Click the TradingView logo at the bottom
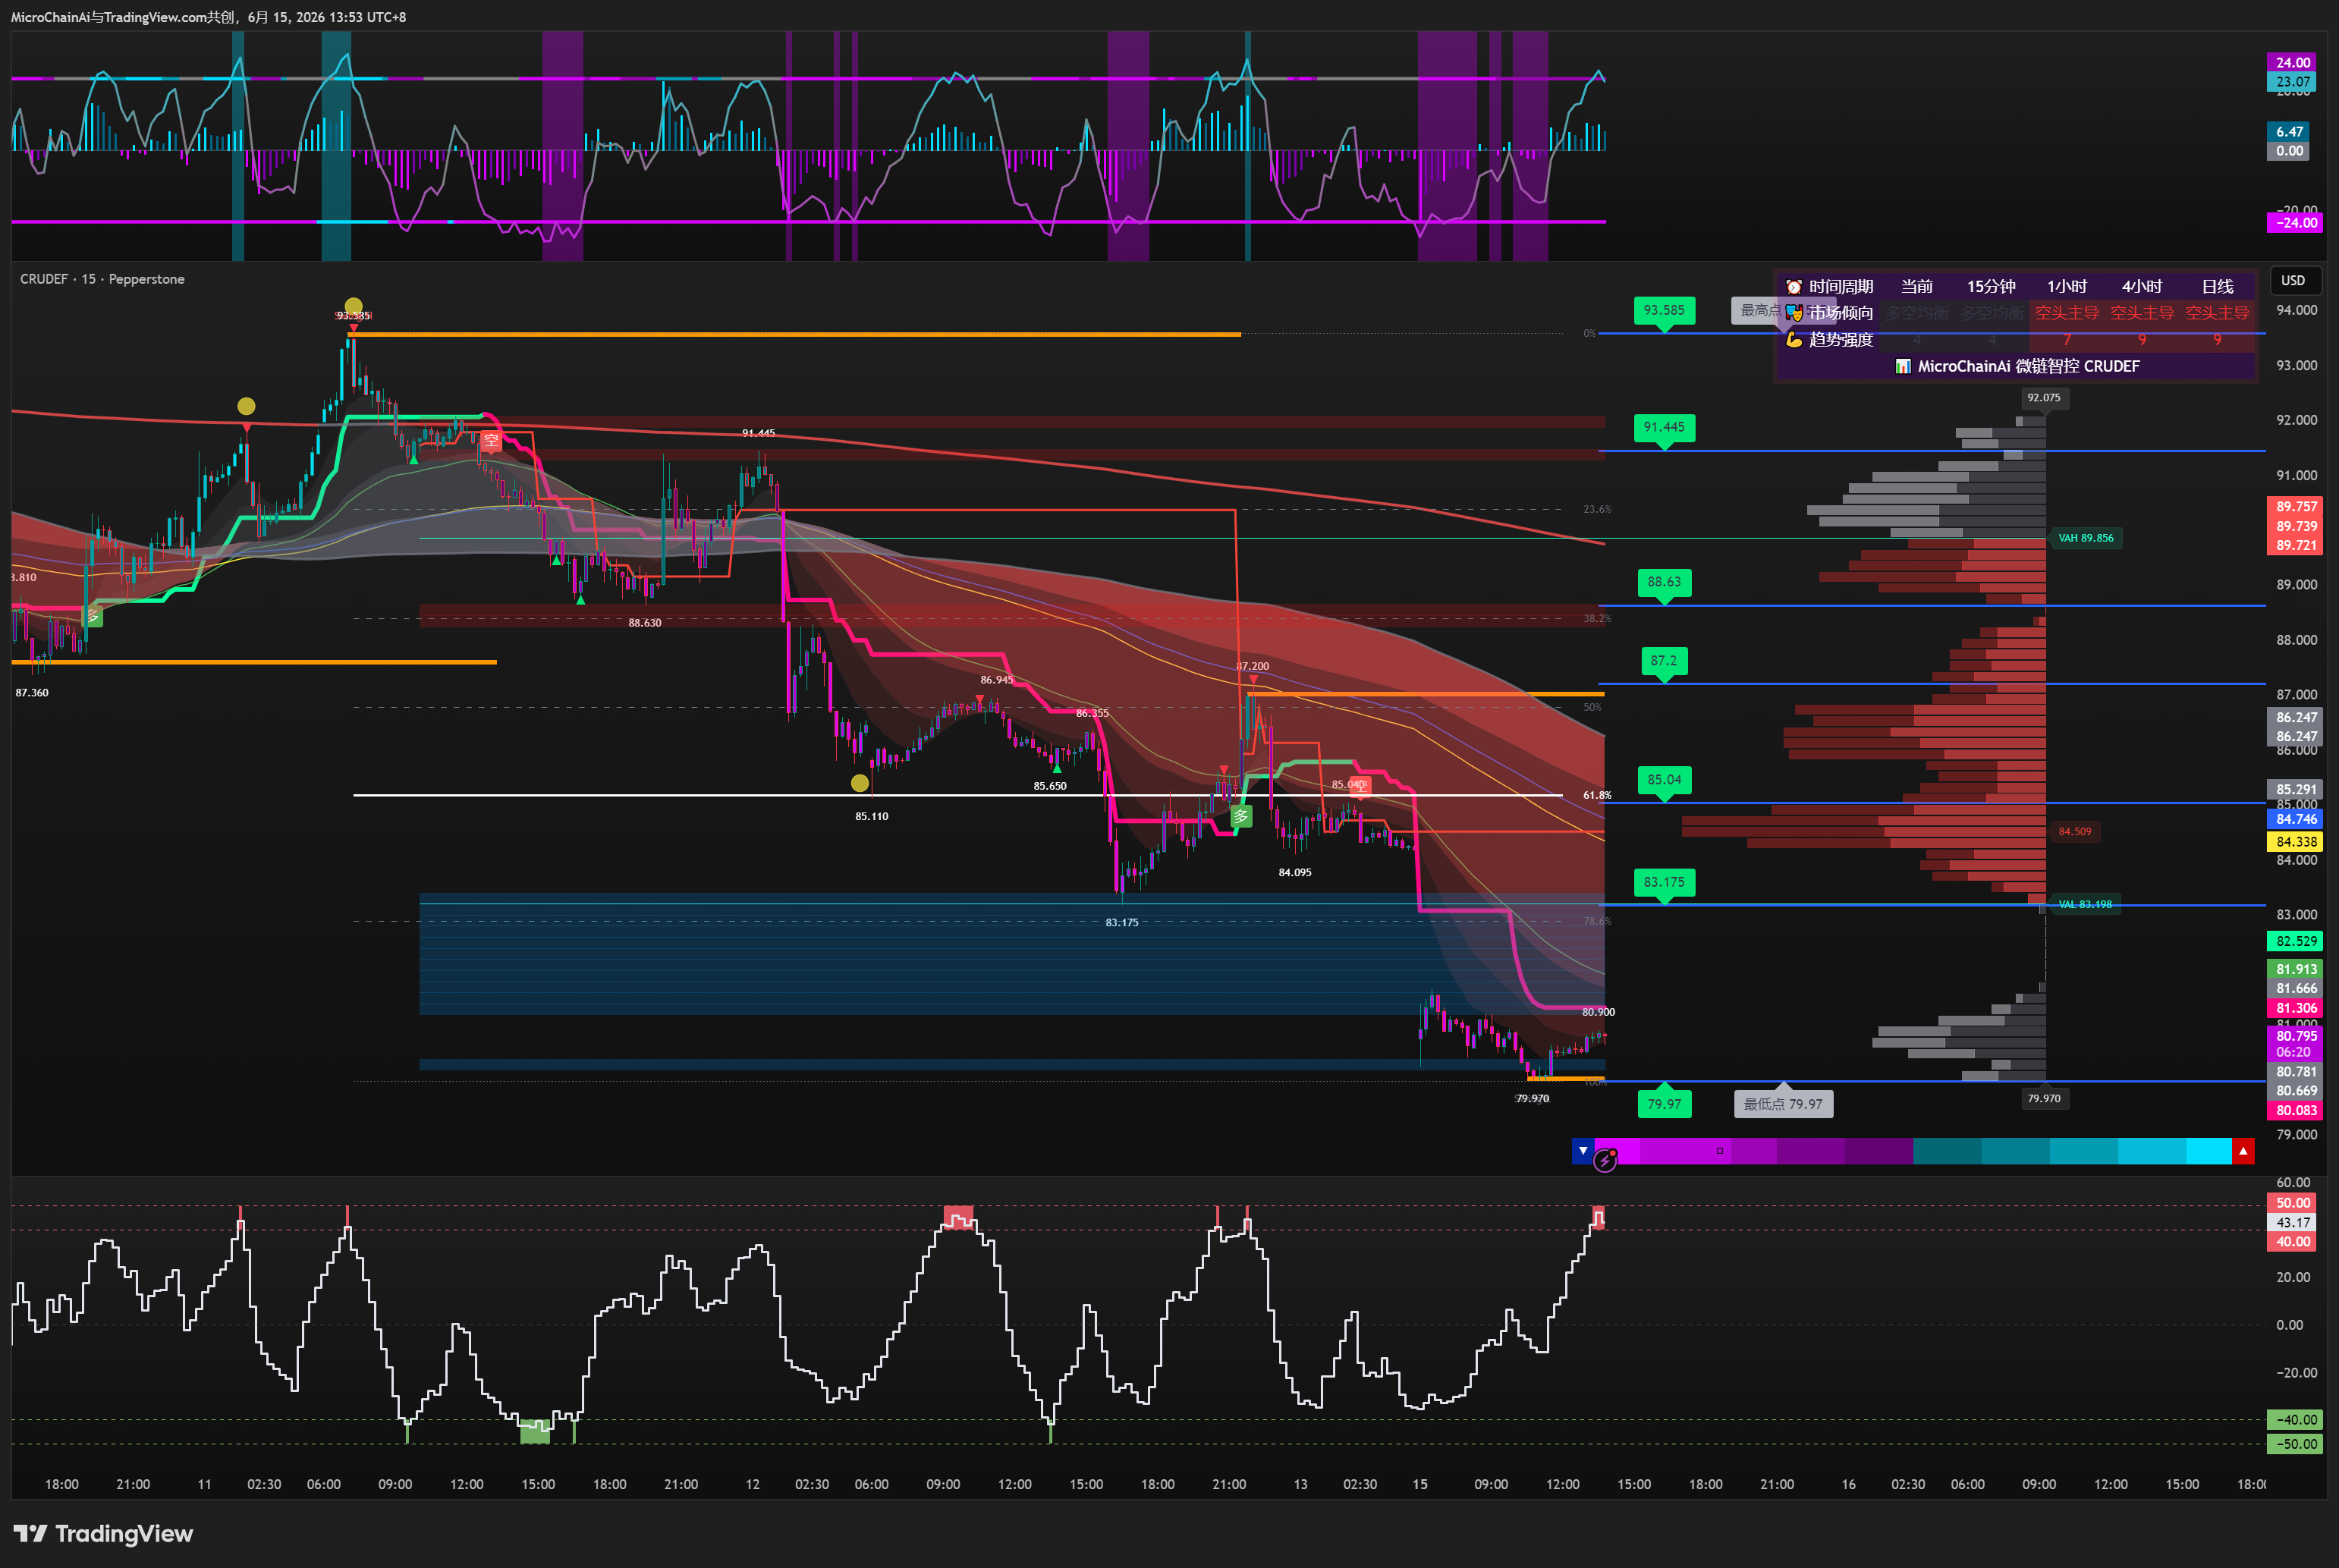 tap(103, 1533)
